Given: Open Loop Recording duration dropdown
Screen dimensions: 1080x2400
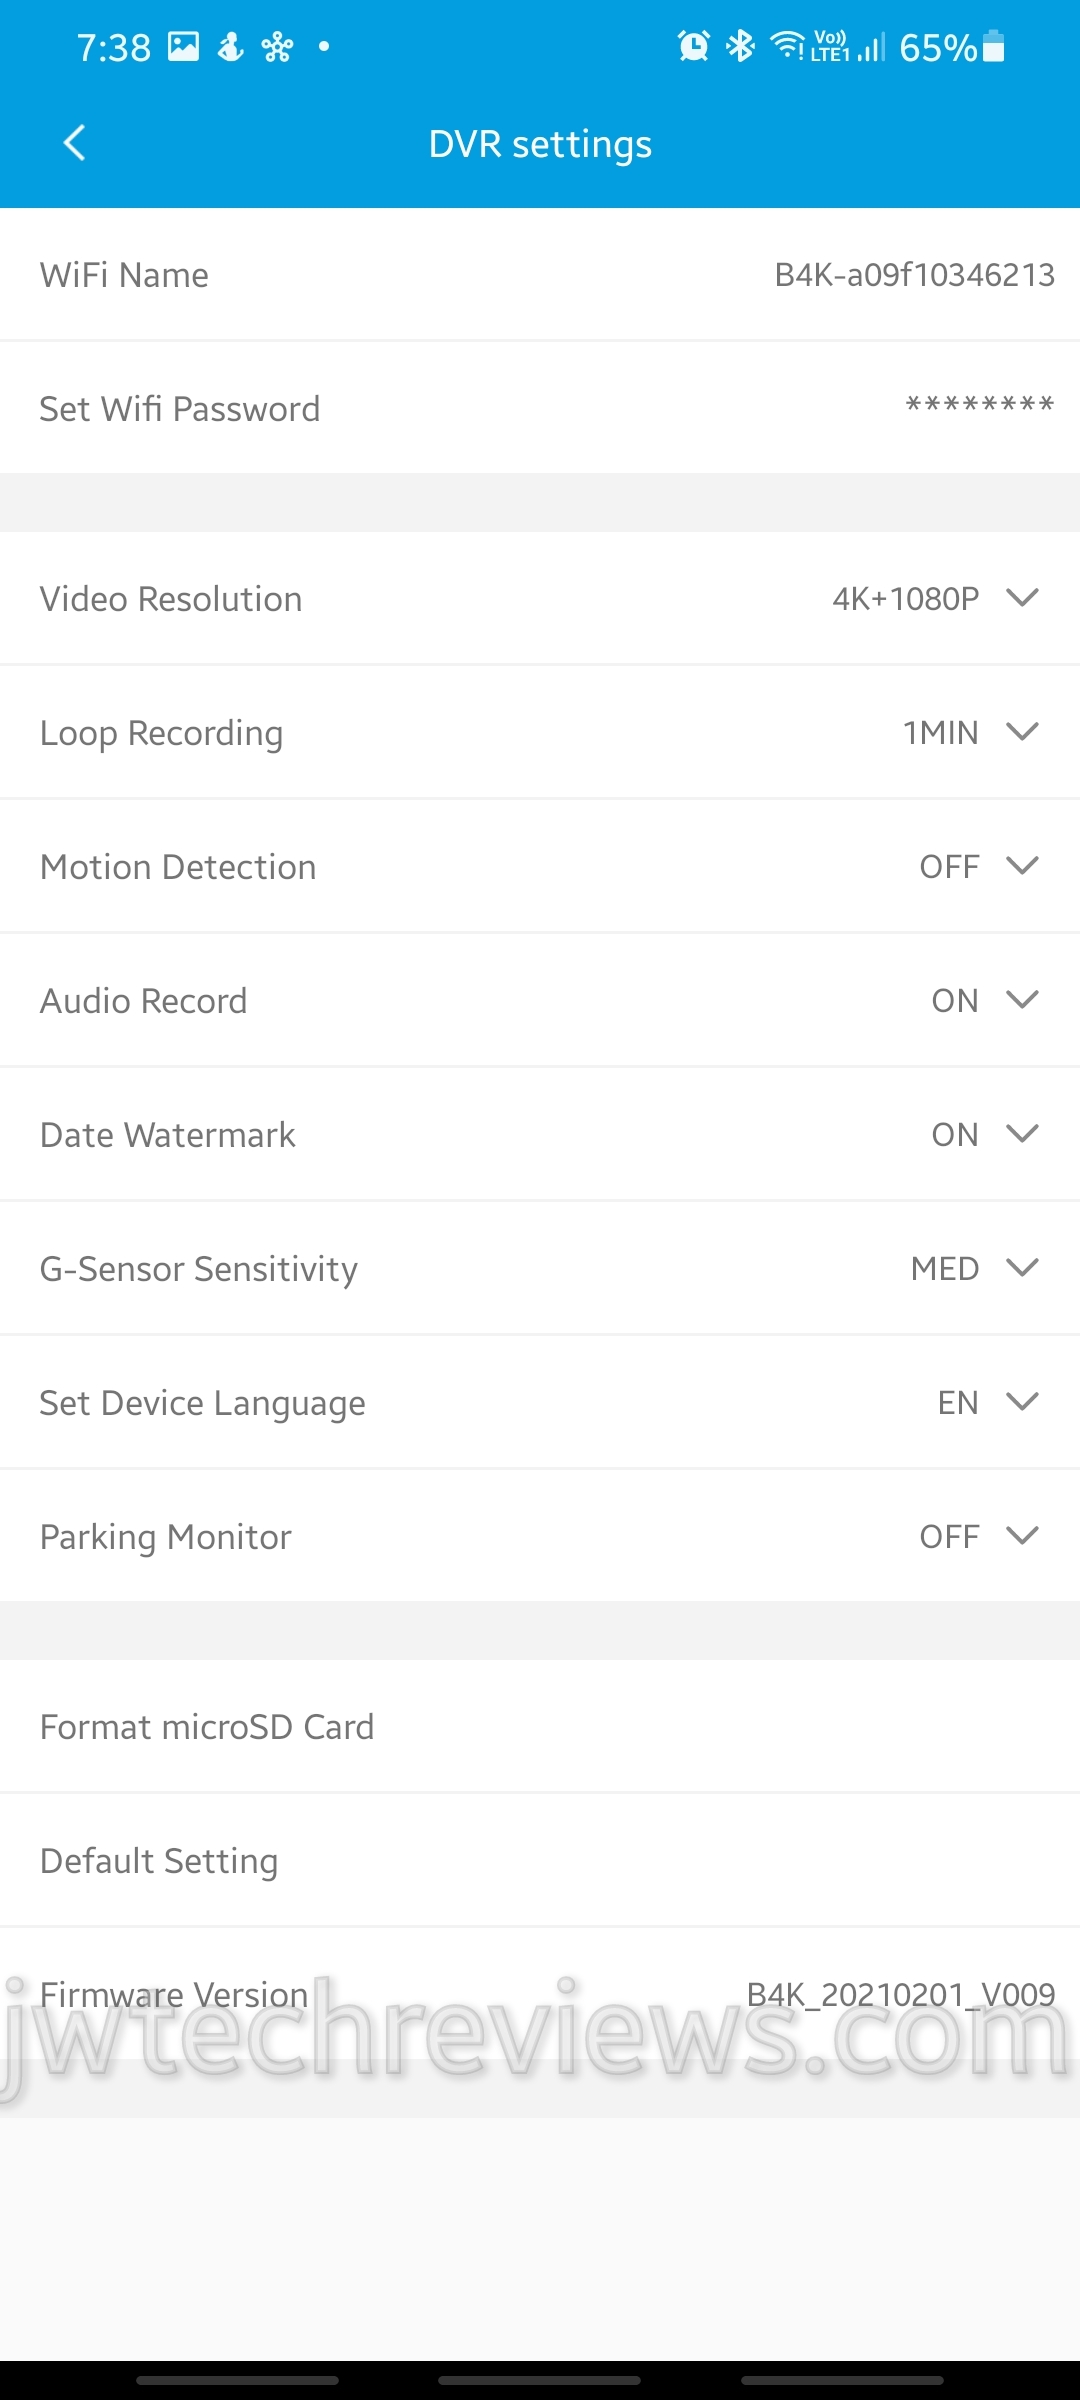Looking at the screenshot, I should click(1022, 732).
